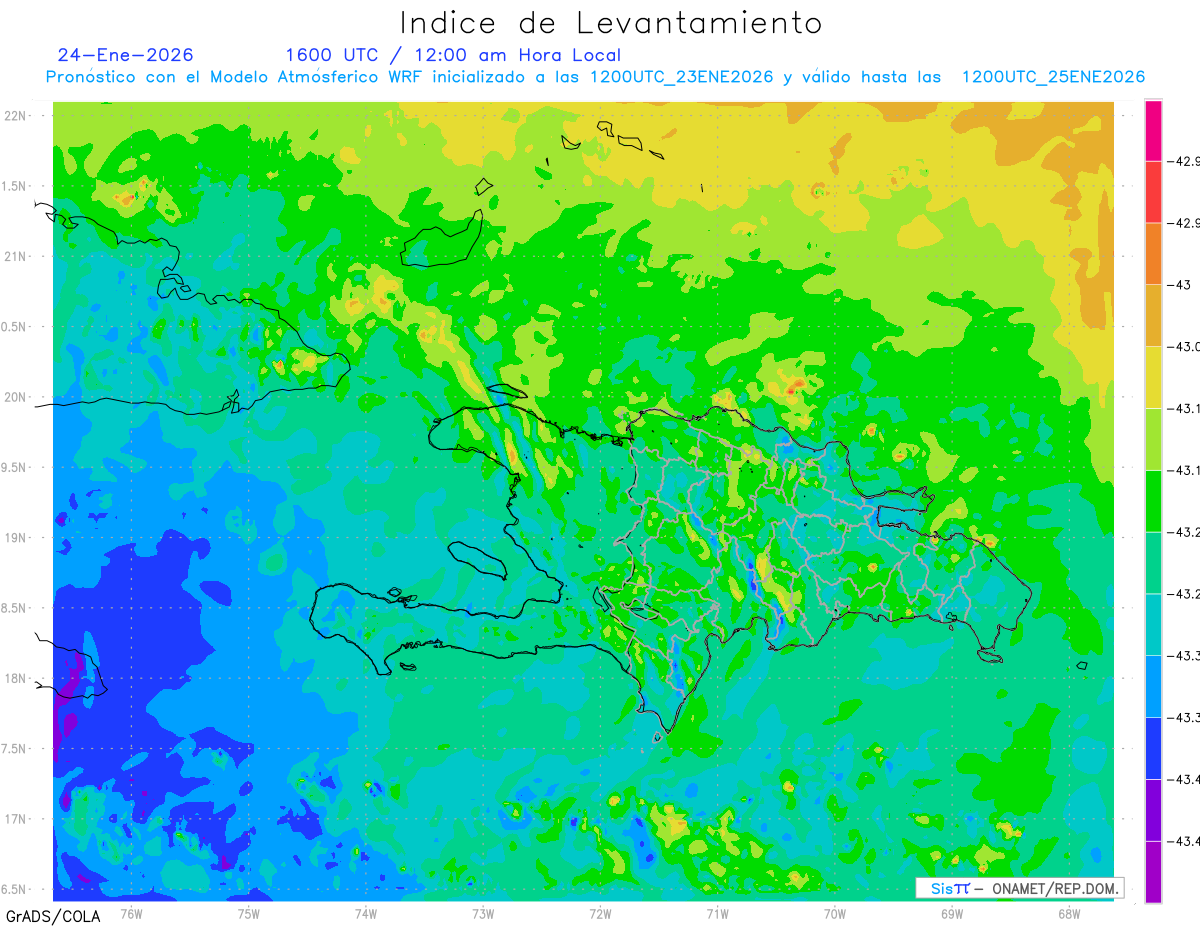Click the teal-green swatch in the color scale
1200x927 pixels.
[x=1153, y=563]
